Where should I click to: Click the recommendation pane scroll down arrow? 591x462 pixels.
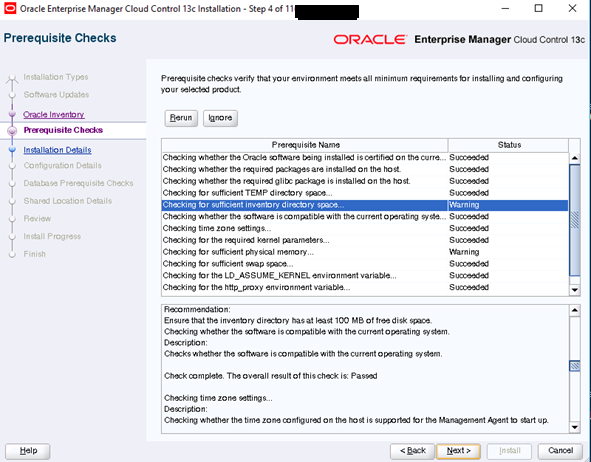pos(574,427)
